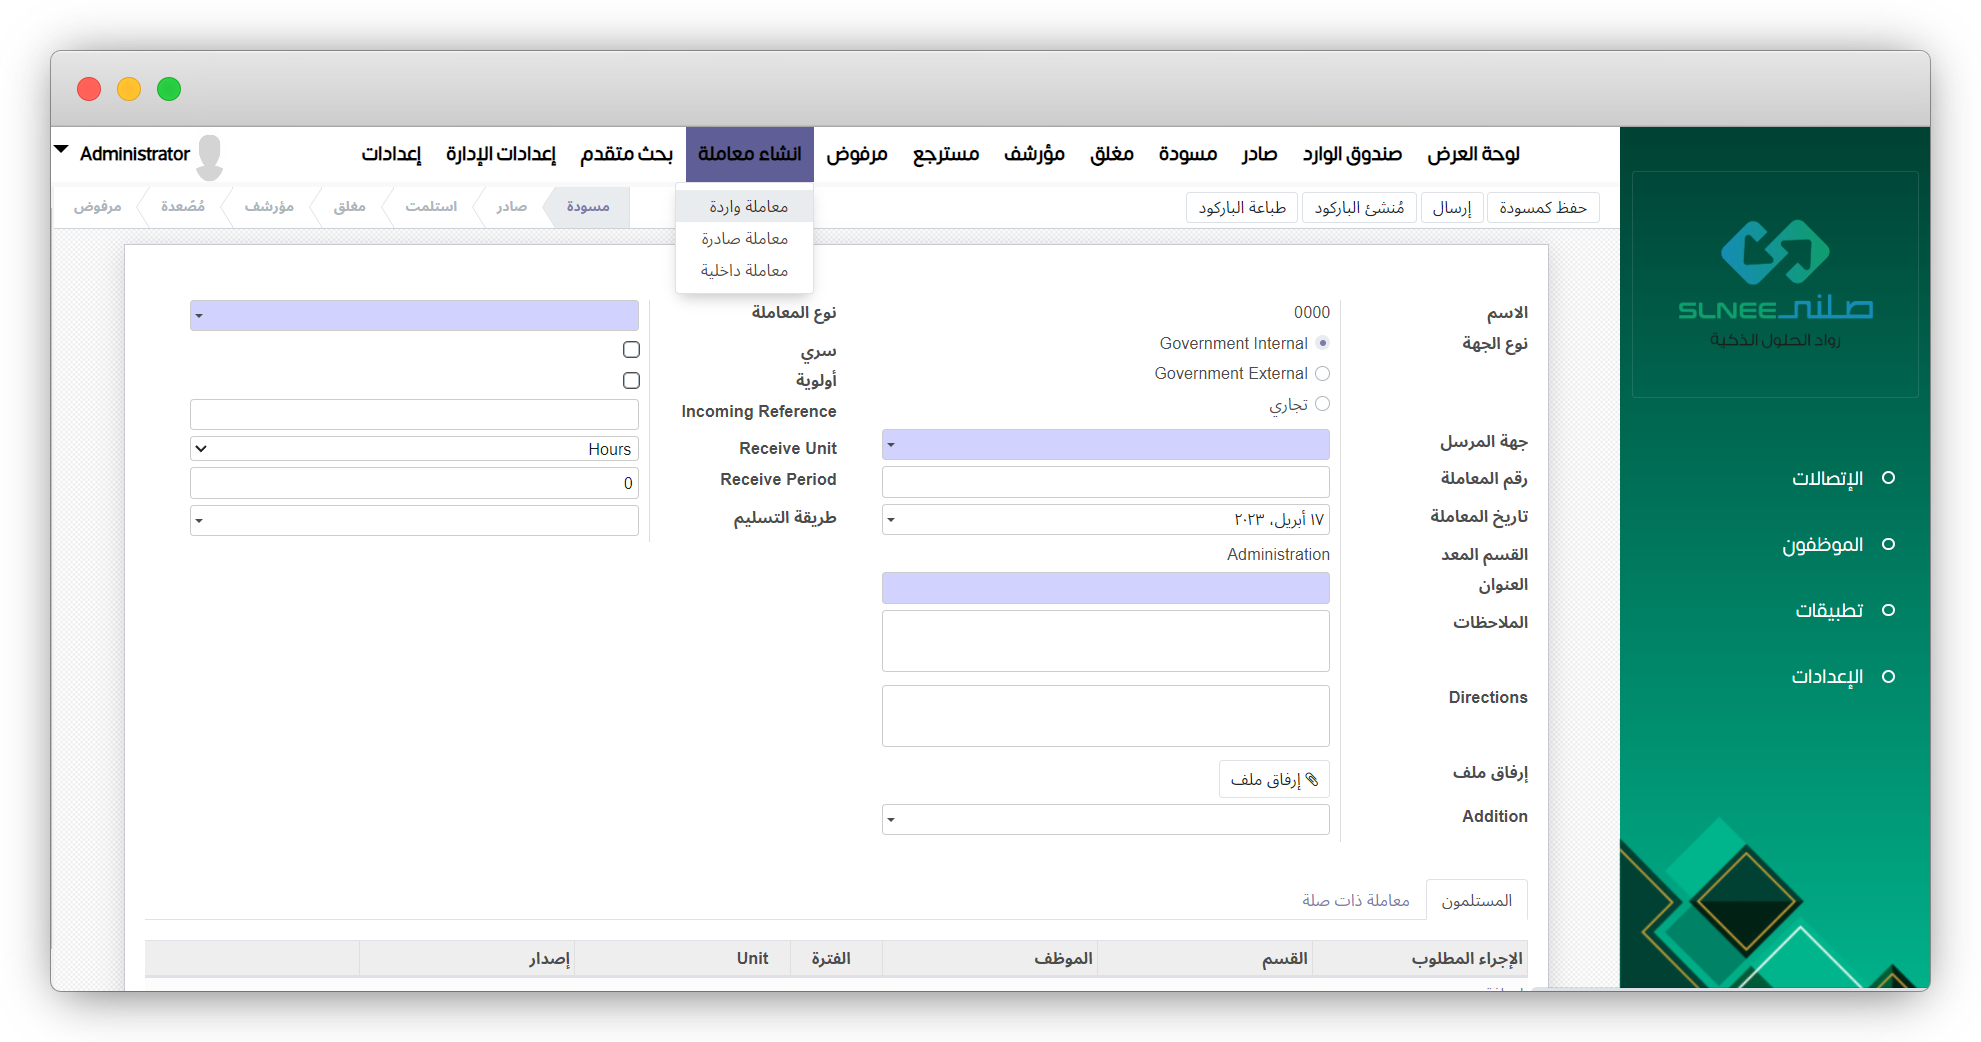Select the تجاري radio option
This screenshot has width=1981, height=1042.
pyautogui.click(x=1322, y=404)
